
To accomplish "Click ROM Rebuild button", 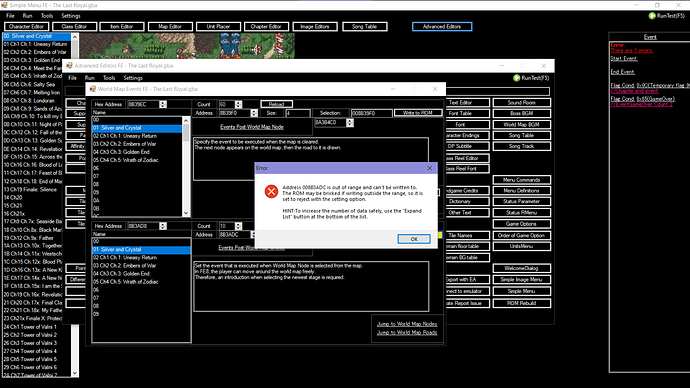I will (x=521, y=303).
